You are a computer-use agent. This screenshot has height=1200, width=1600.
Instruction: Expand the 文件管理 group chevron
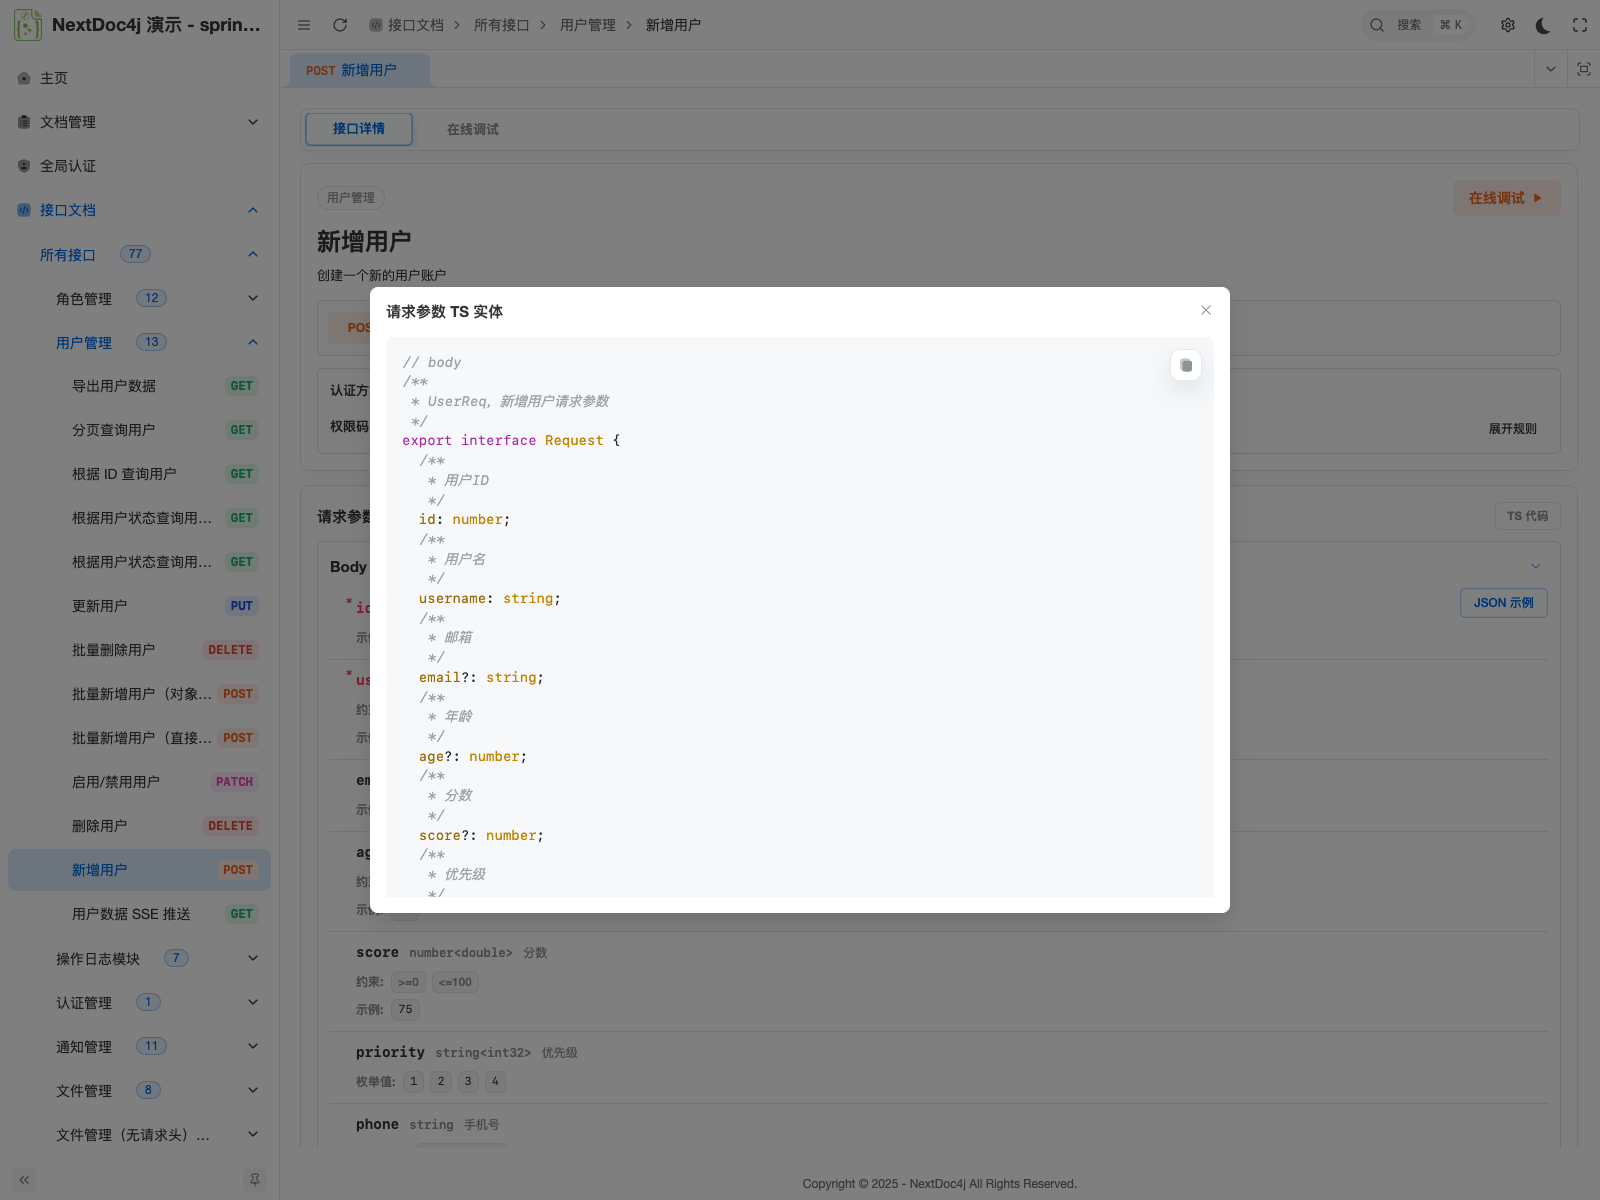[253, 1090]
